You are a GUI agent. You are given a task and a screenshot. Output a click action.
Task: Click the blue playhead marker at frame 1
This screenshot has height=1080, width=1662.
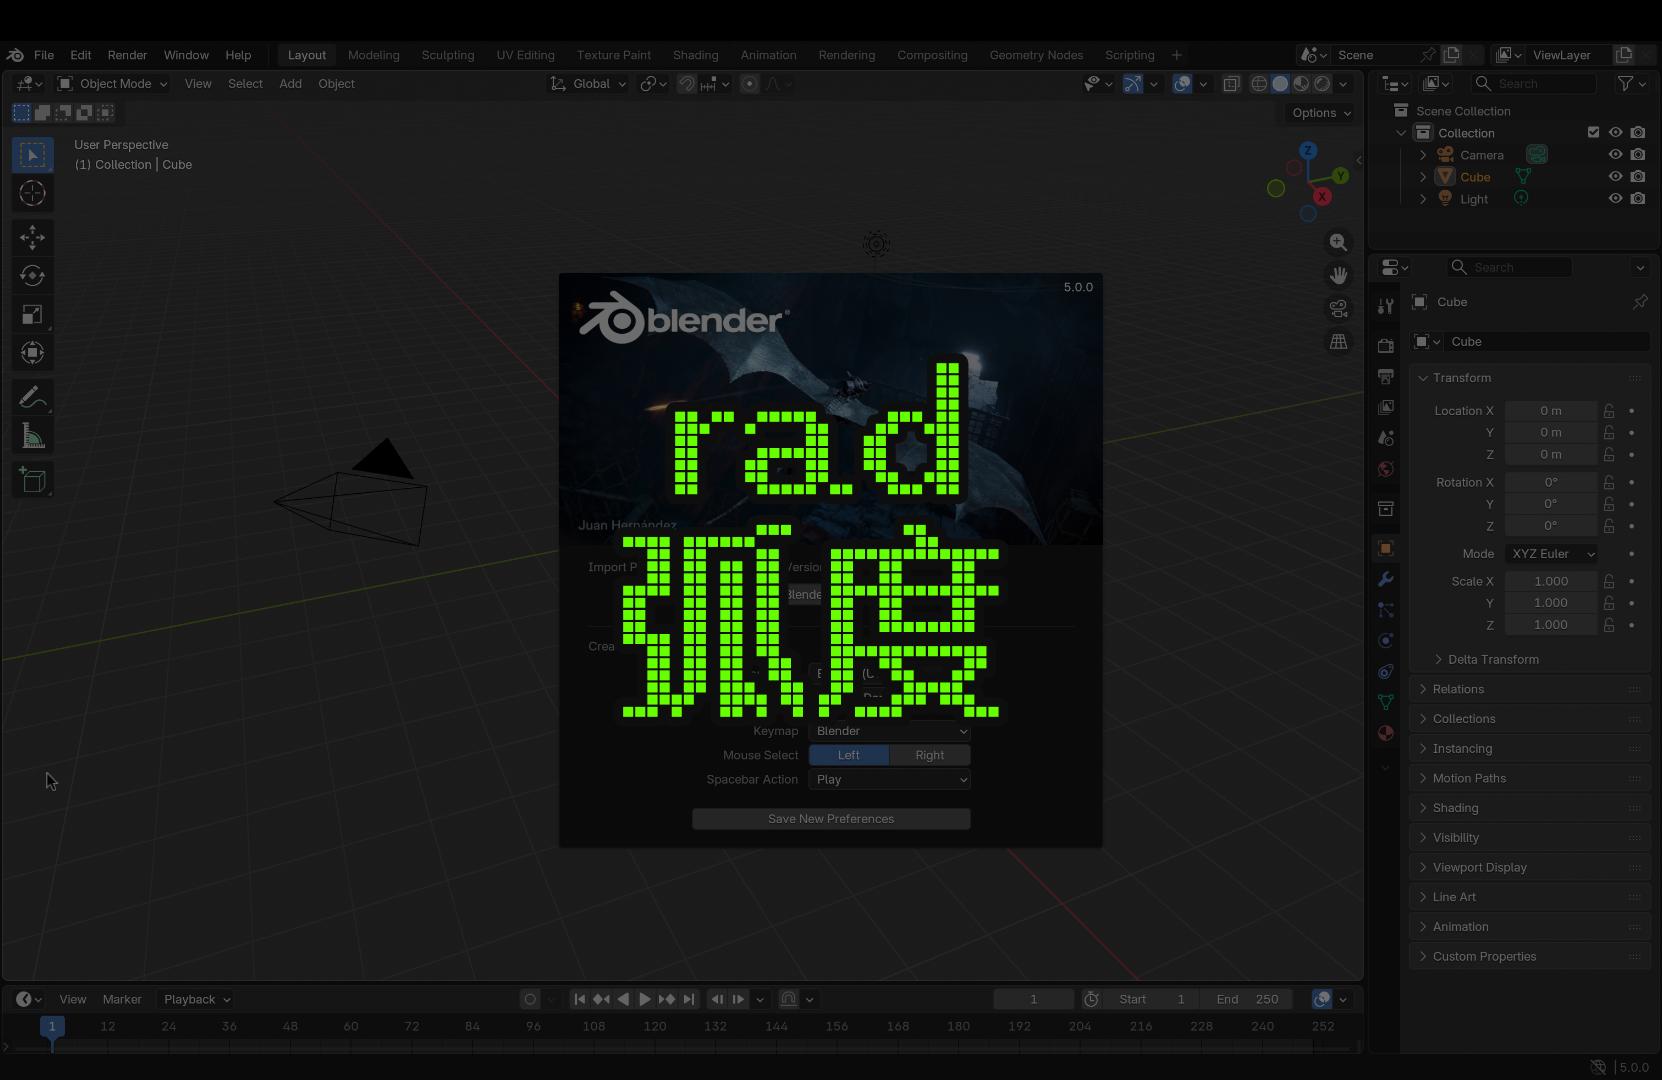[52, 1027]
